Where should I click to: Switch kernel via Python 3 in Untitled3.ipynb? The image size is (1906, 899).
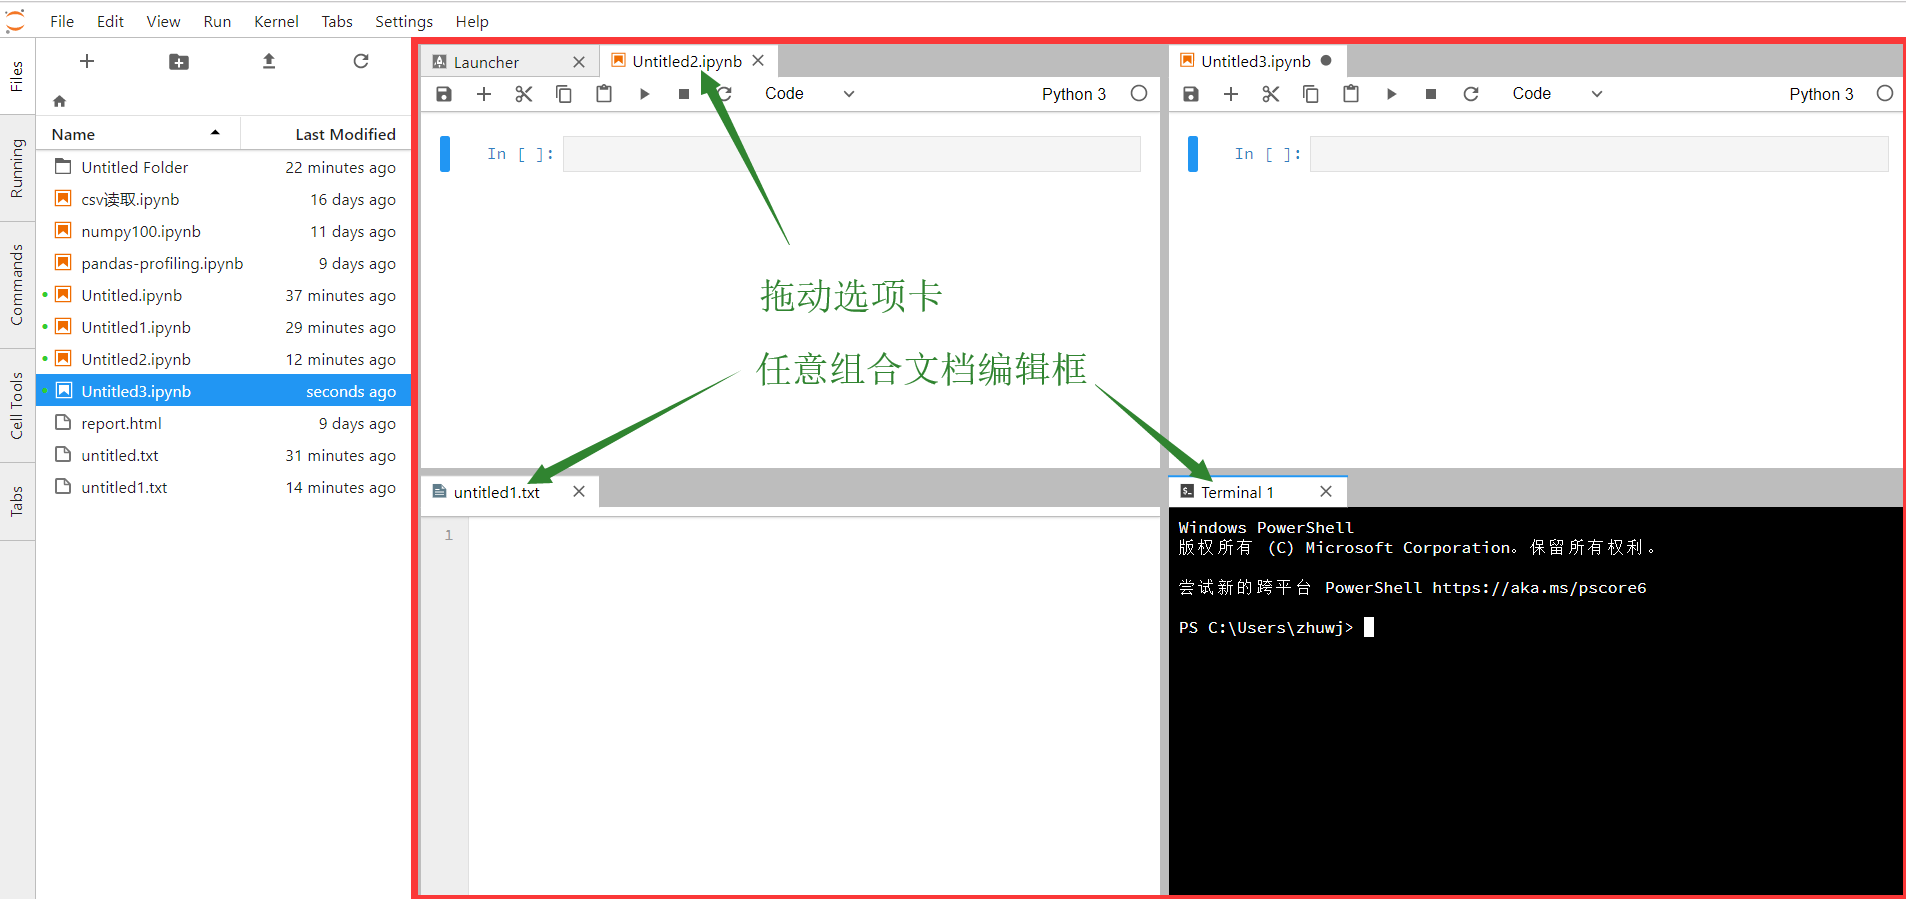1821,94
